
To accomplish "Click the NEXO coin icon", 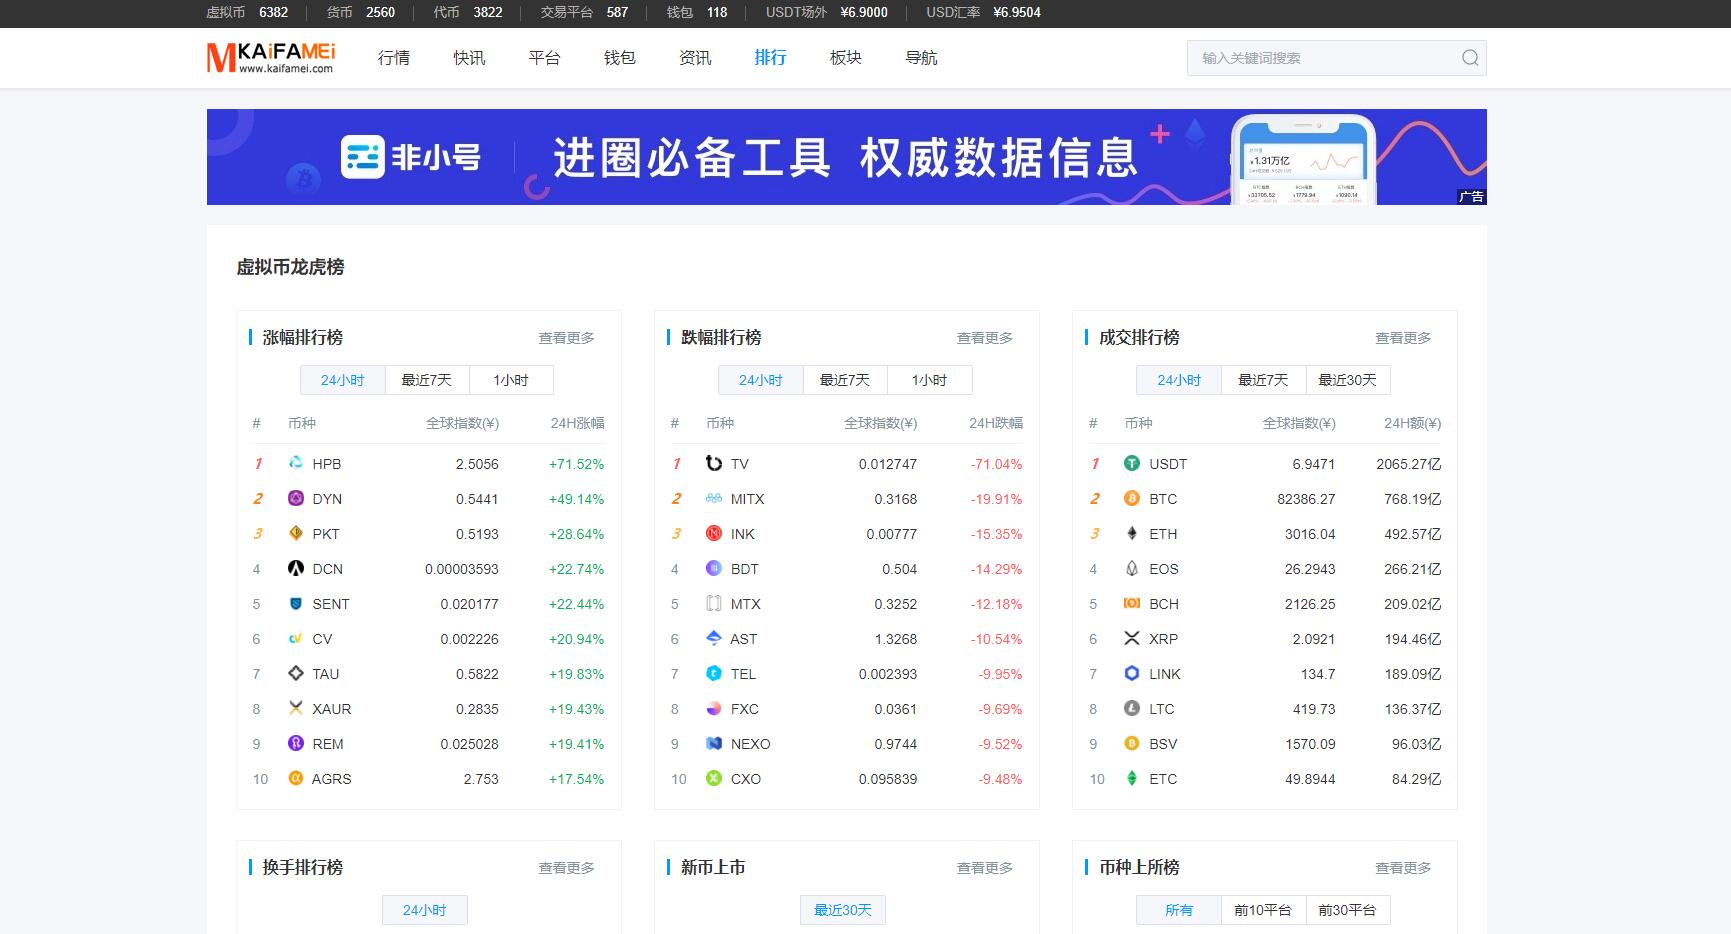I will click(713, 743).
